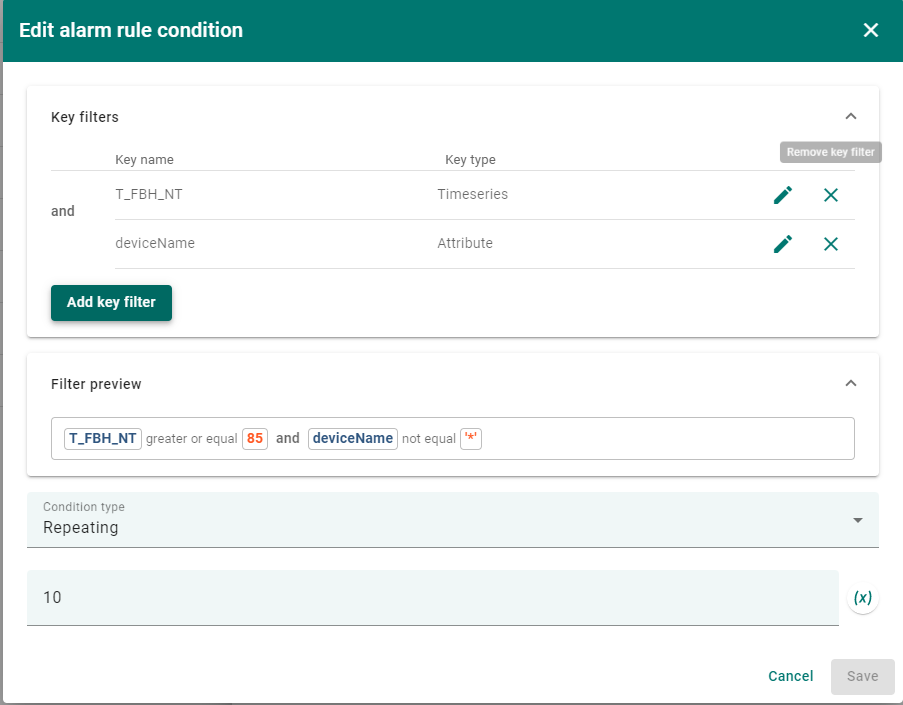Screen dimensions: 903x705
Task: Click the Remove key filter tooltip
Action: [831, 151]
